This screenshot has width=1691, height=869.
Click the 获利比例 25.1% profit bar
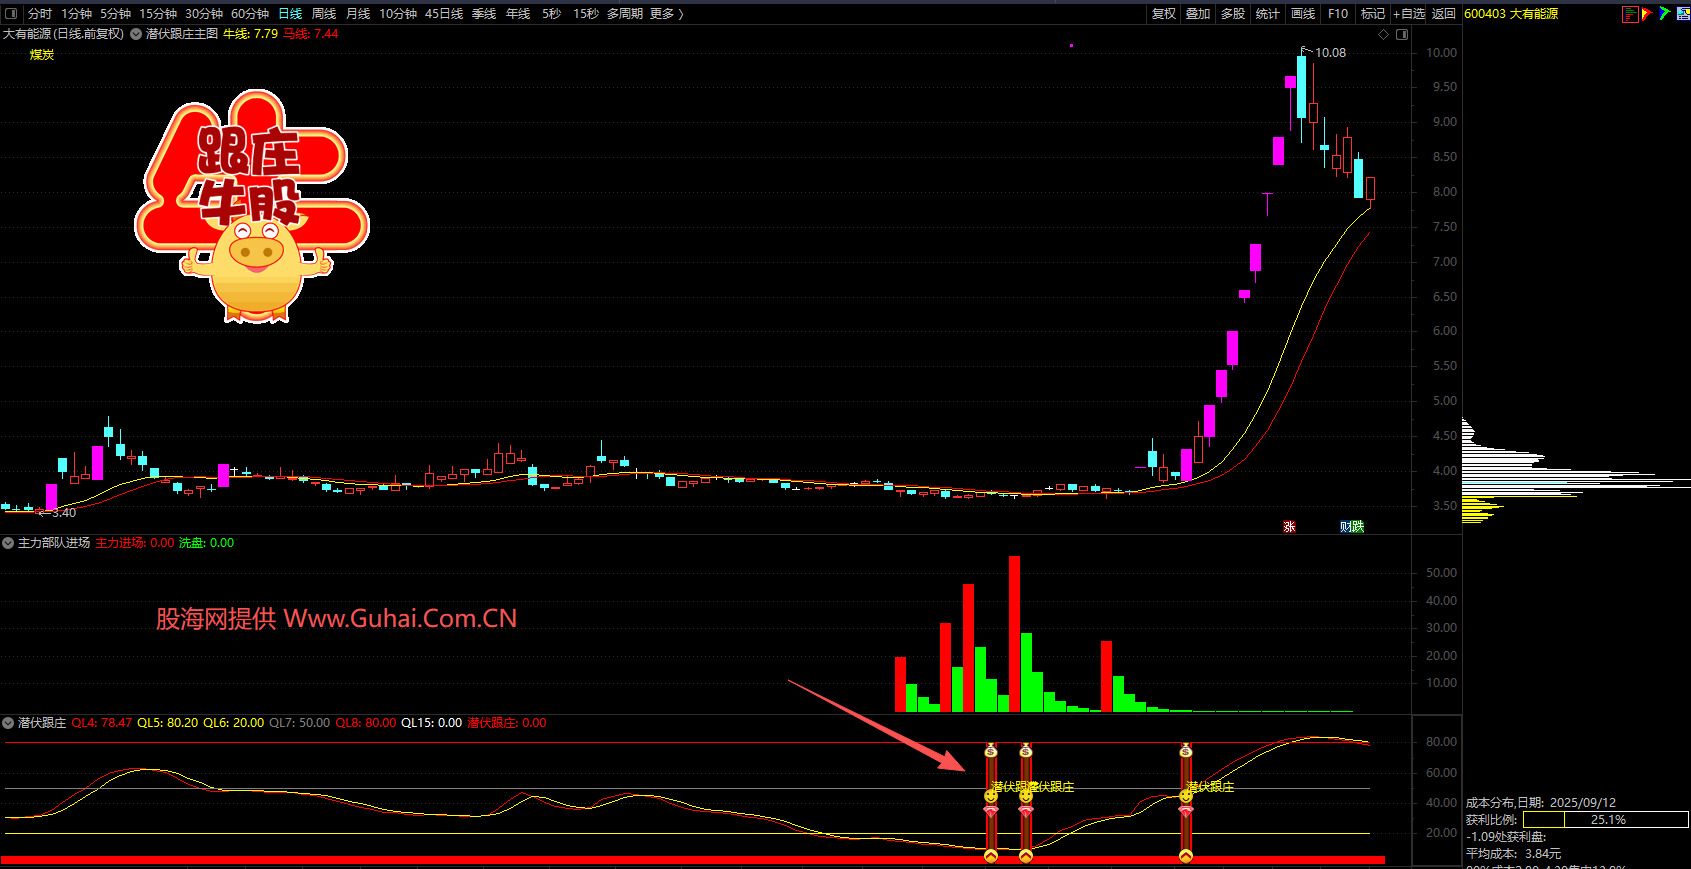1605,820
